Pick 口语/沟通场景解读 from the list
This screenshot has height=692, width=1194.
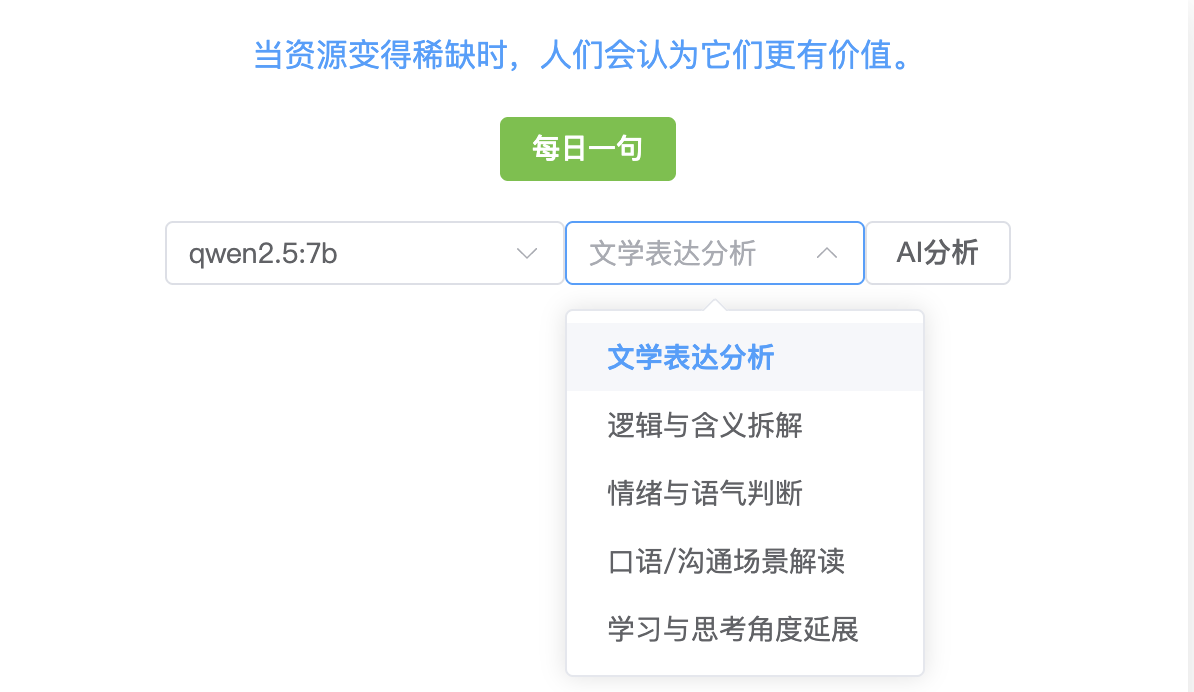[x=725, y=561]
